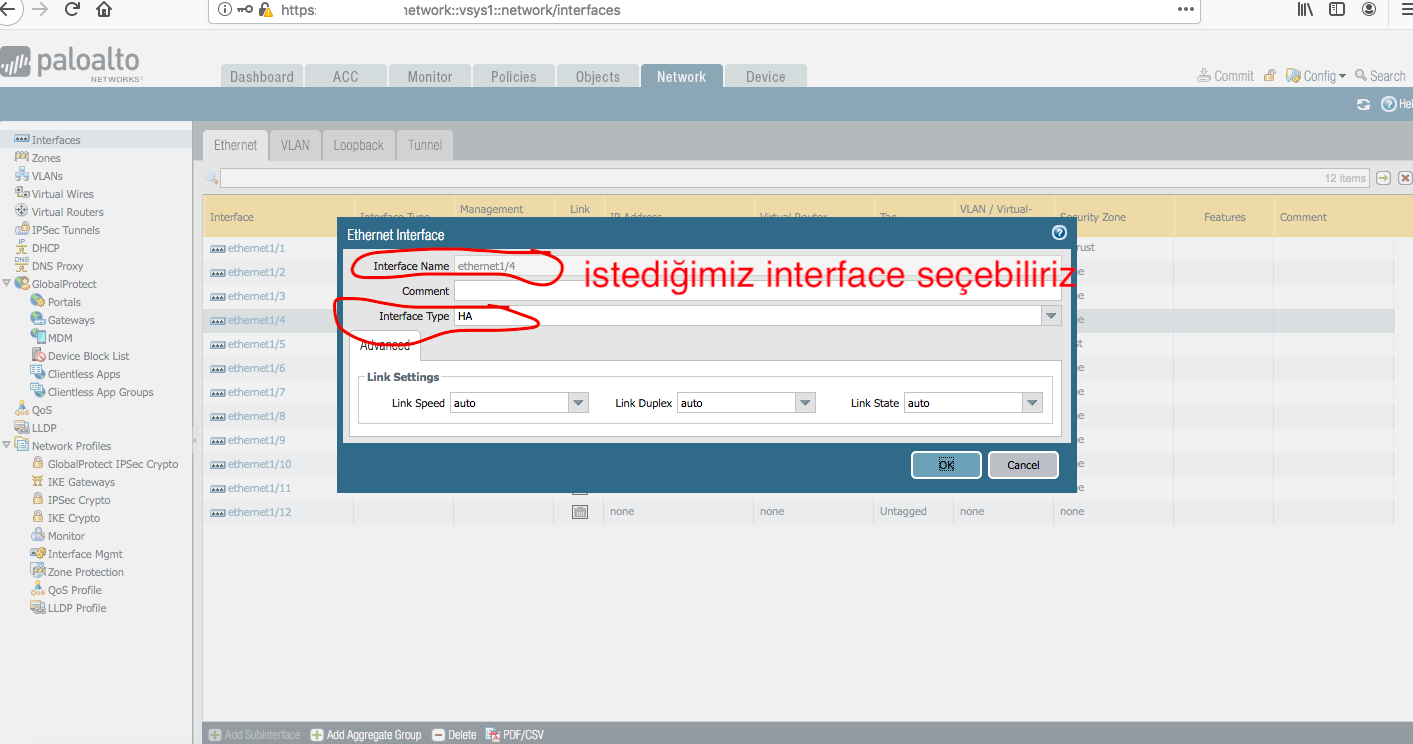Click the PDF/CSV export icon
The image size is (1413, 744).
492,735
